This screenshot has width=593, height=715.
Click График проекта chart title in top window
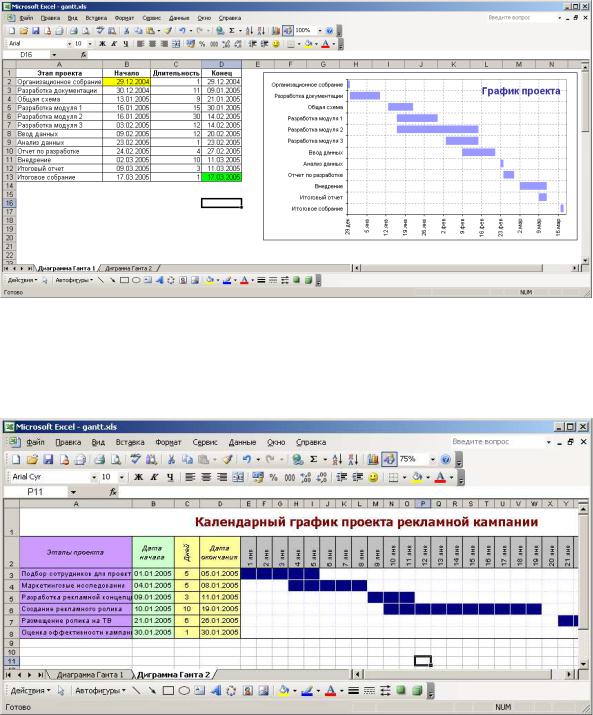[521, 91]
